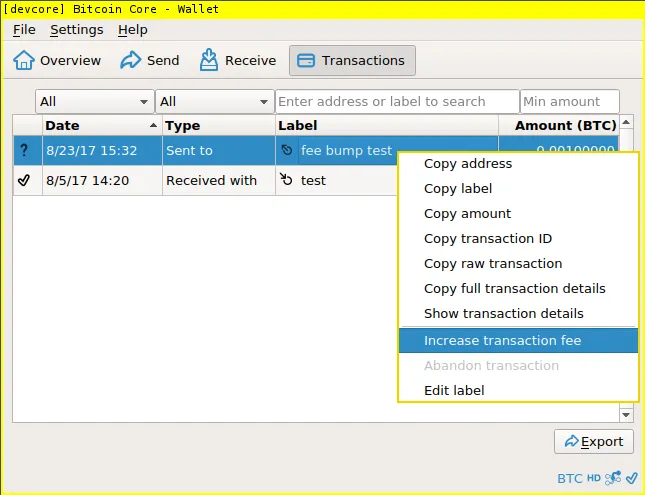Viewport: 645px width, 495px height.
Task: Click the address or label search field
Action: point(397,101)
